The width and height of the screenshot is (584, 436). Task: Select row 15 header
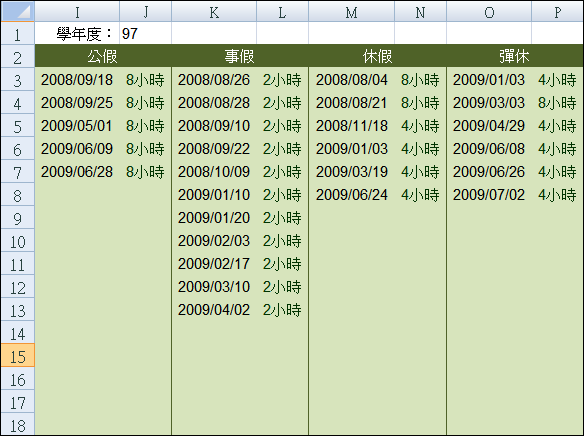tap(18, 356)
